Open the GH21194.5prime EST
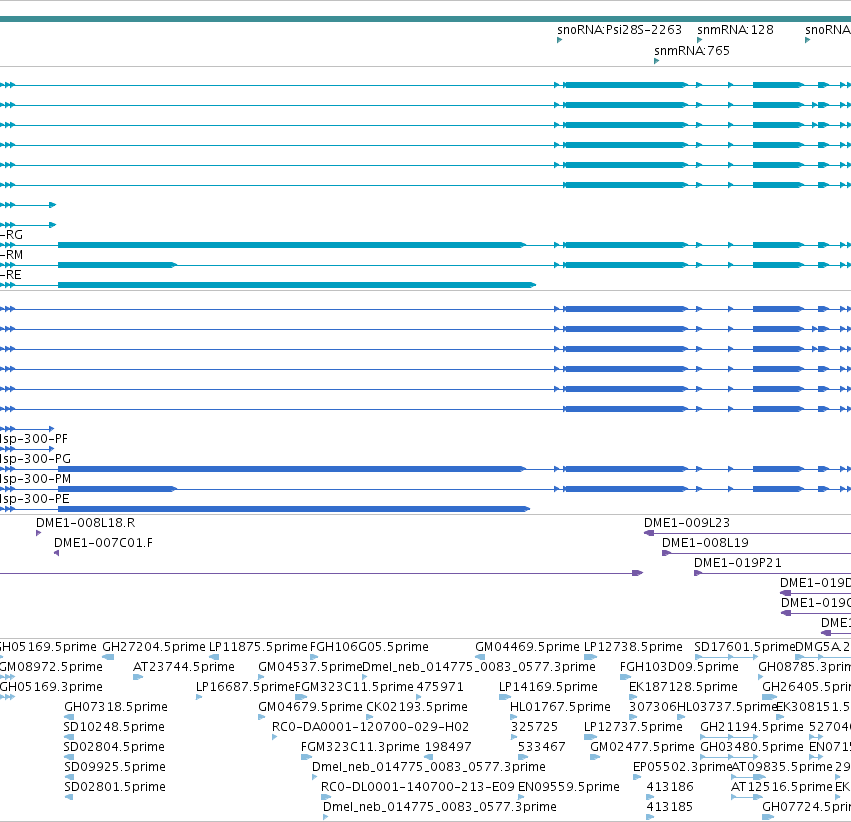Viewport: 851px width, 822px height. point(752,727)
